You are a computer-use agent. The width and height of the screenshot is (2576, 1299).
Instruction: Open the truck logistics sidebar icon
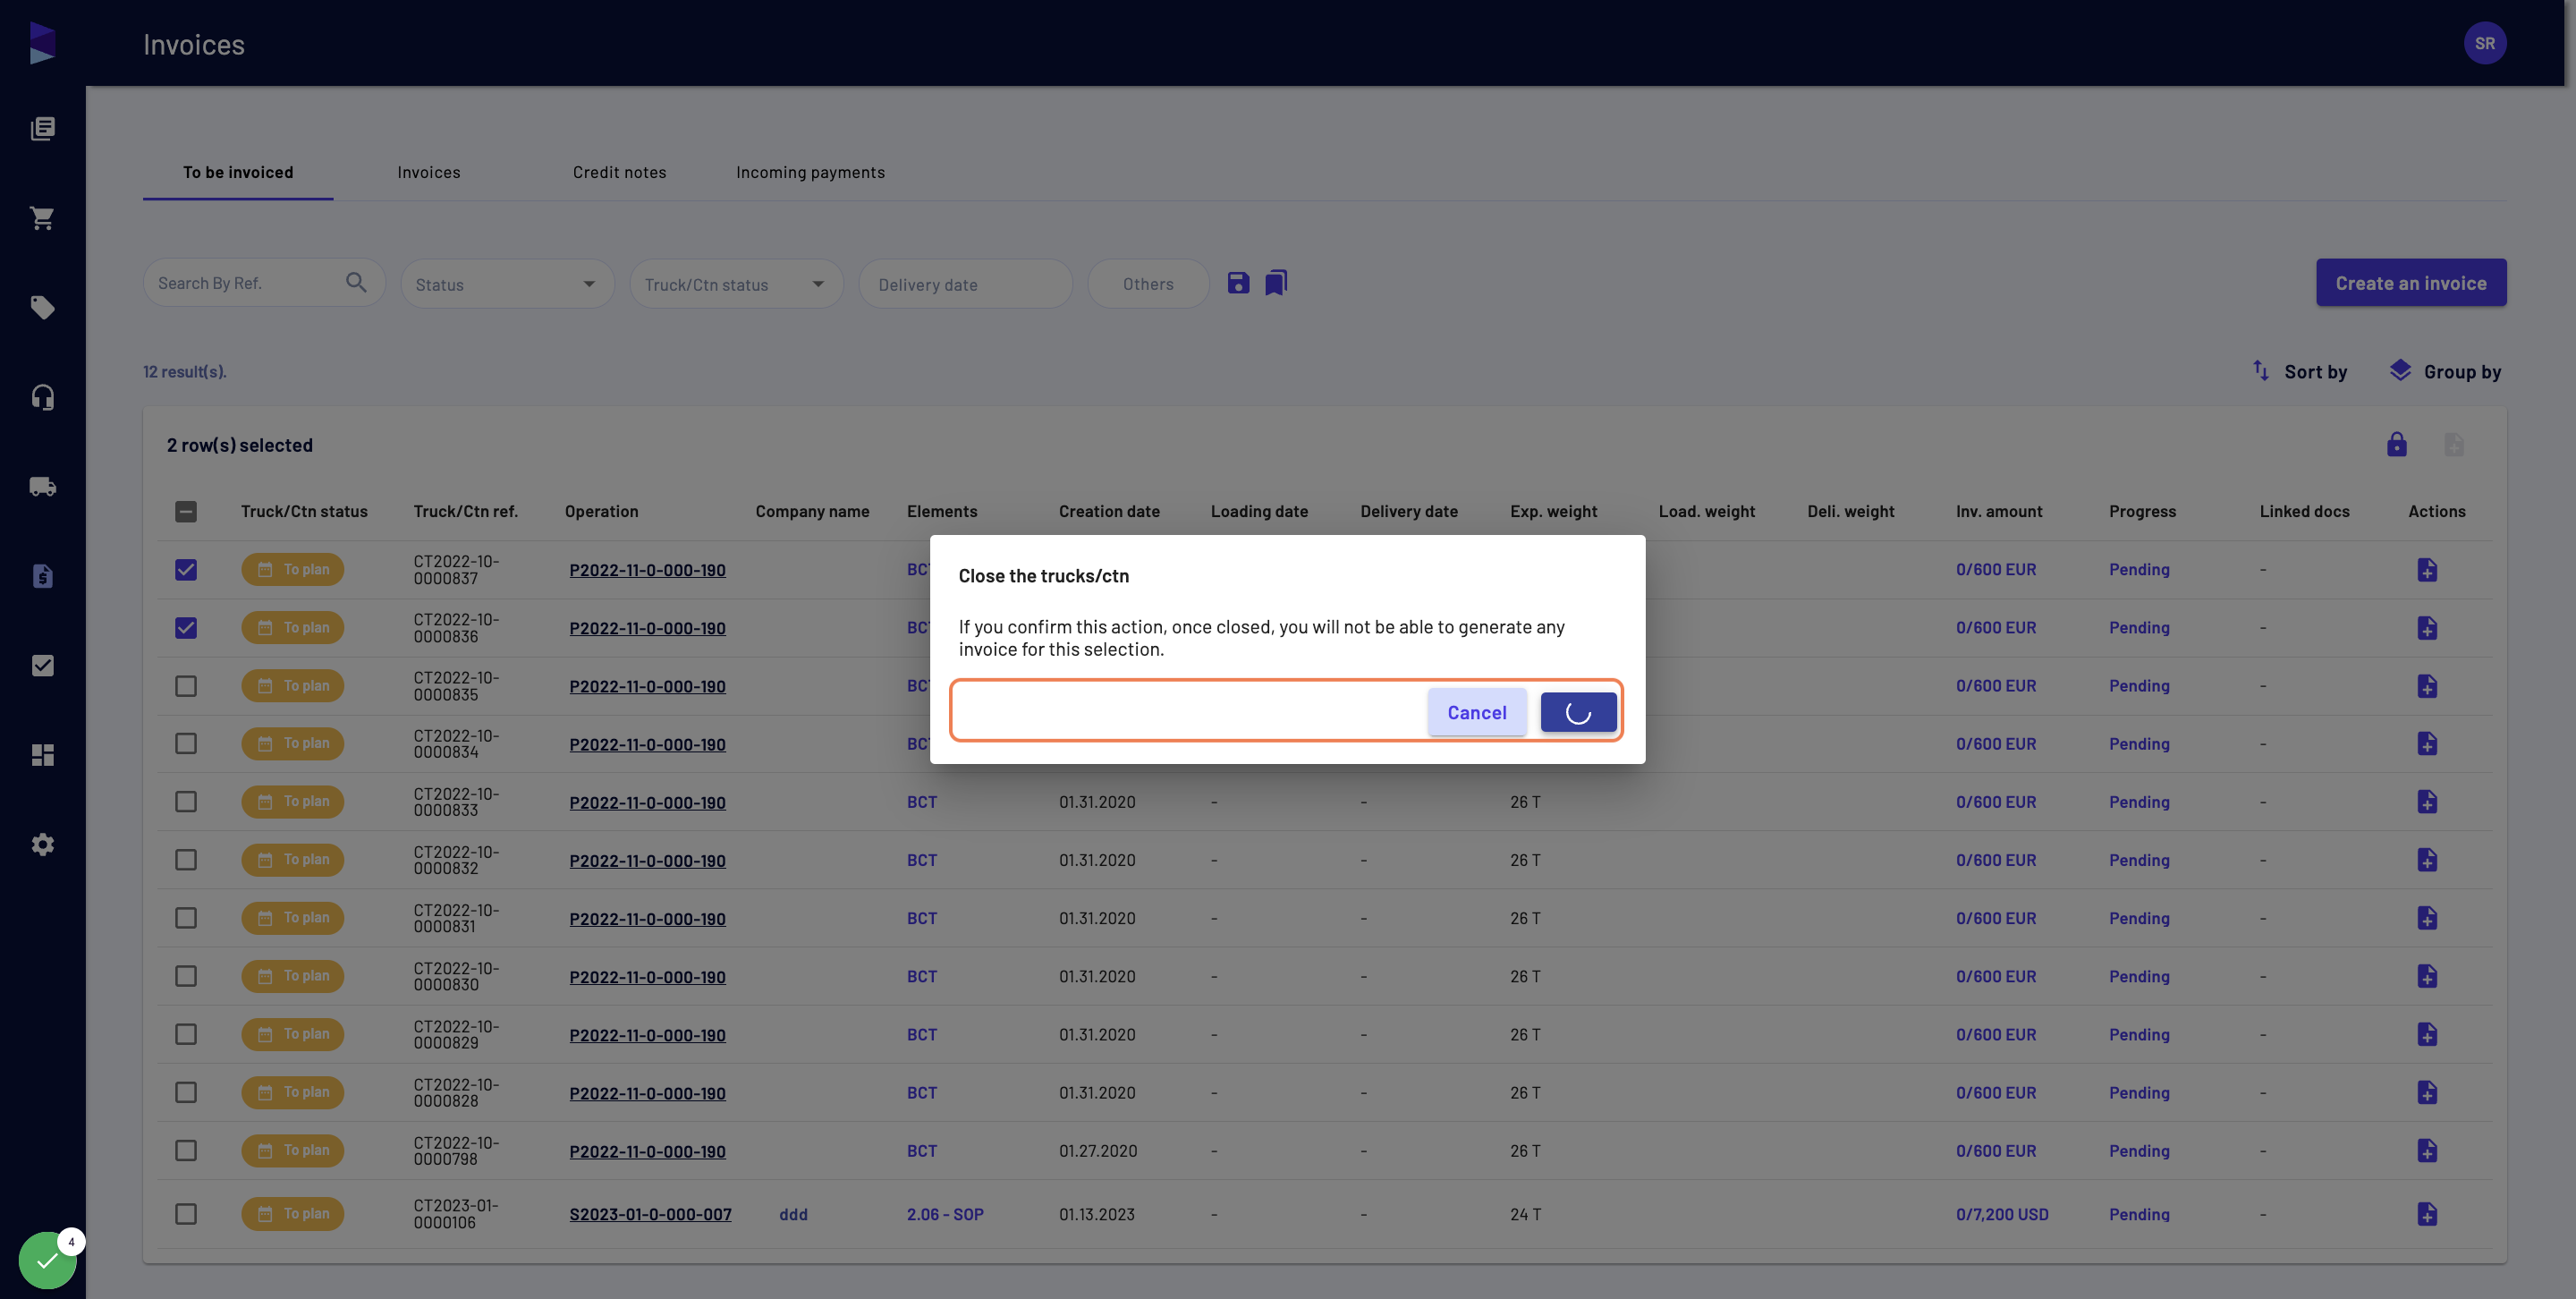(42, 487)
